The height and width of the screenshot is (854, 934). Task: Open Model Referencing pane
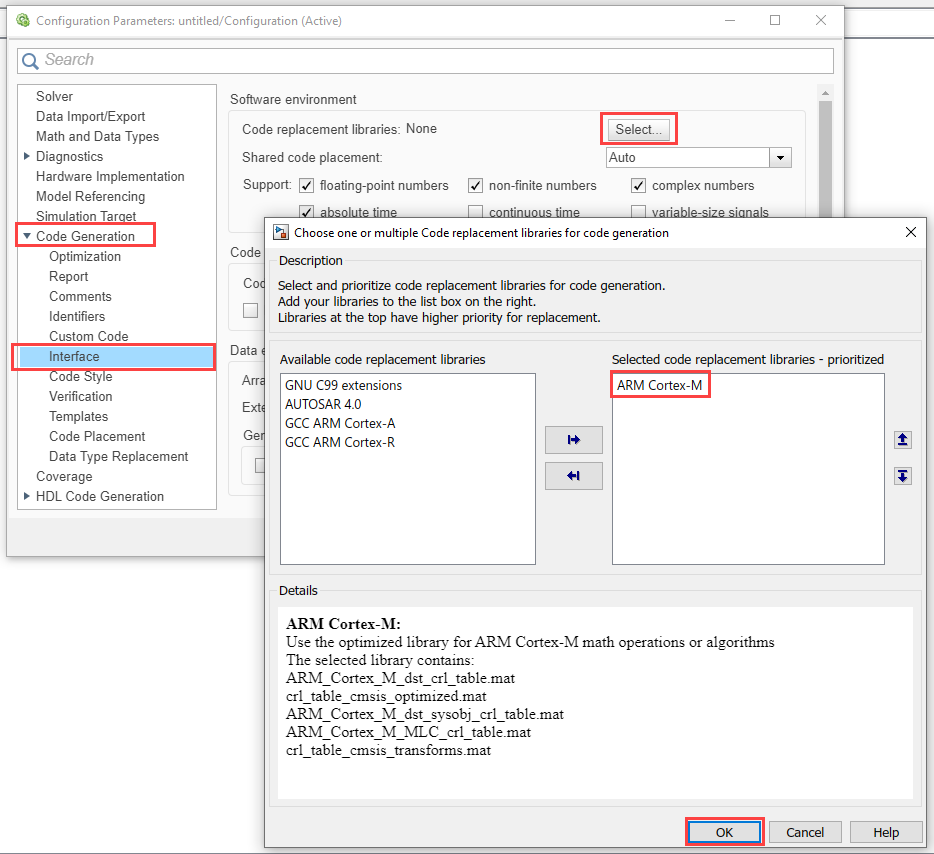click(x=91, y=197)
